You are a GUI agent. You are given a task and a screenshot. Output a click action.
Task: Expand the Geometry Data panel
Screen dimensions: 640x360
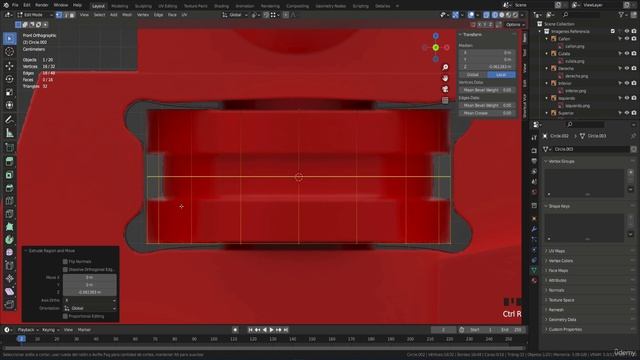562,320
